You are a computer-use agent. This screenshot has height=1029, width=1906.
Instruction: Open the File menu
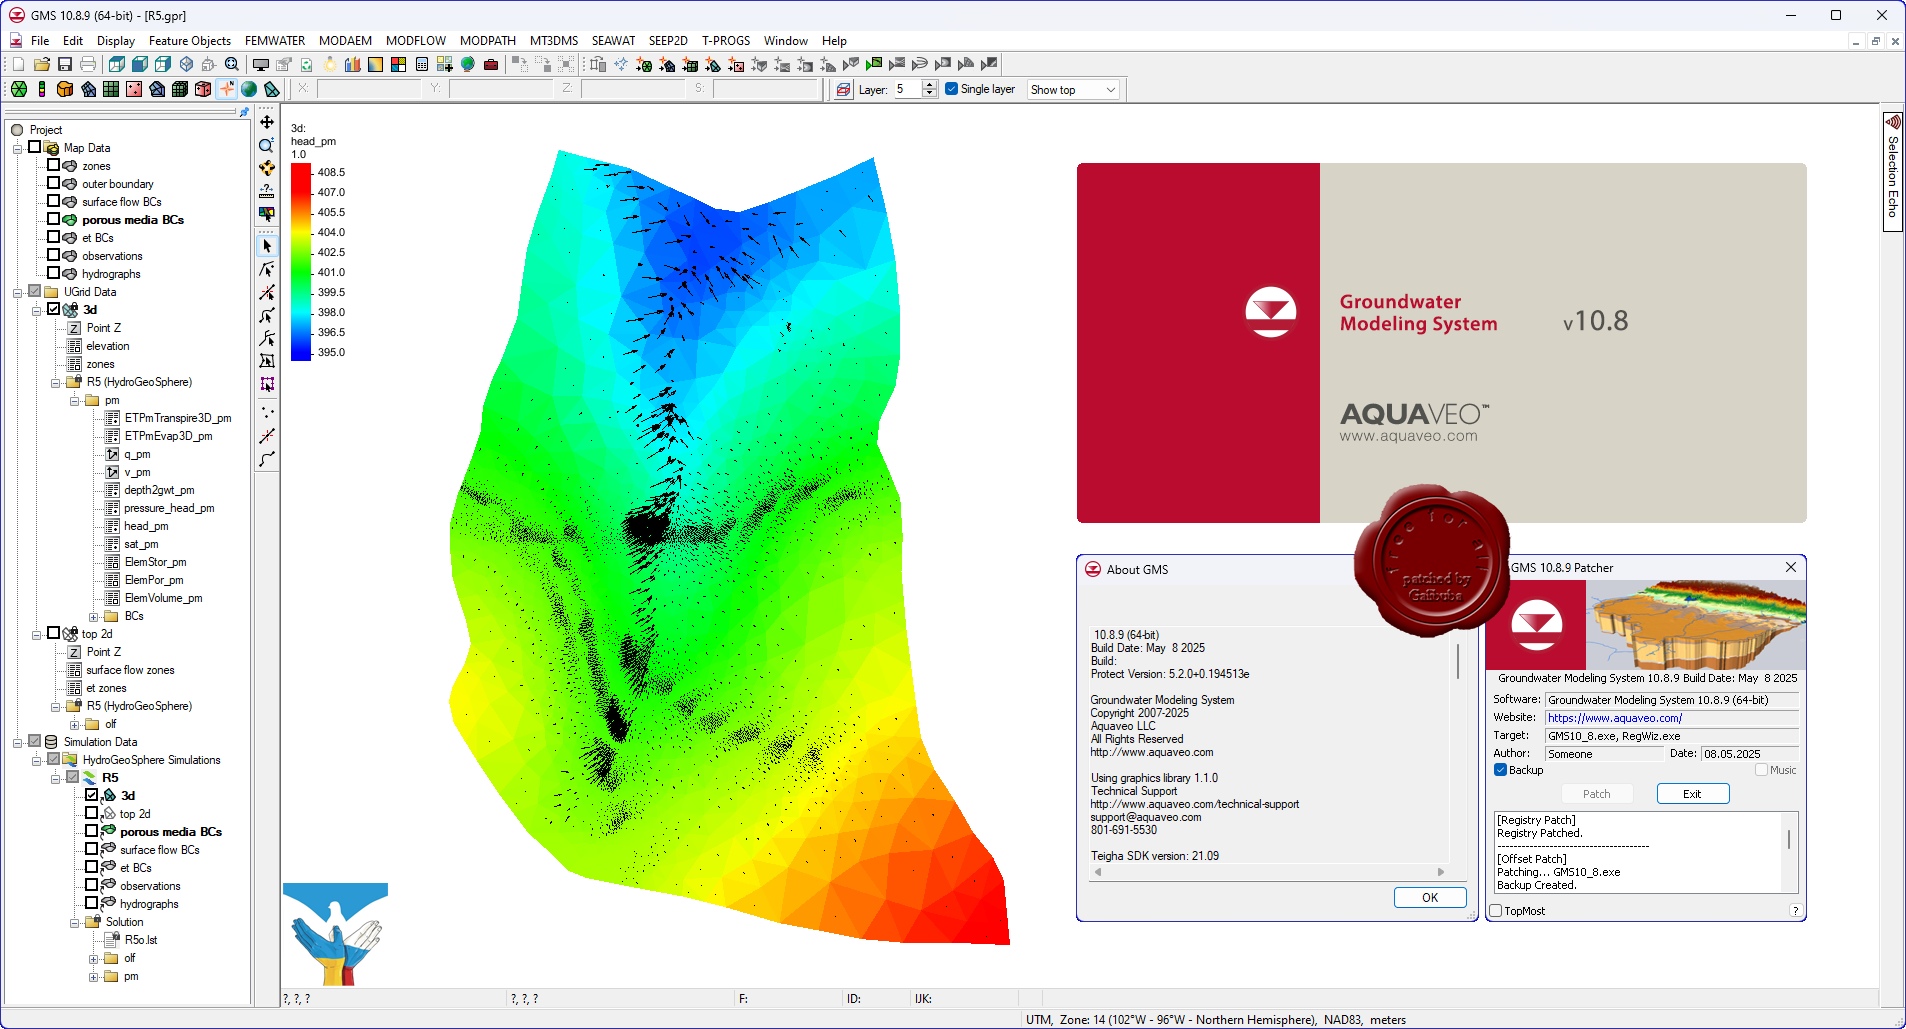[40, 41]
